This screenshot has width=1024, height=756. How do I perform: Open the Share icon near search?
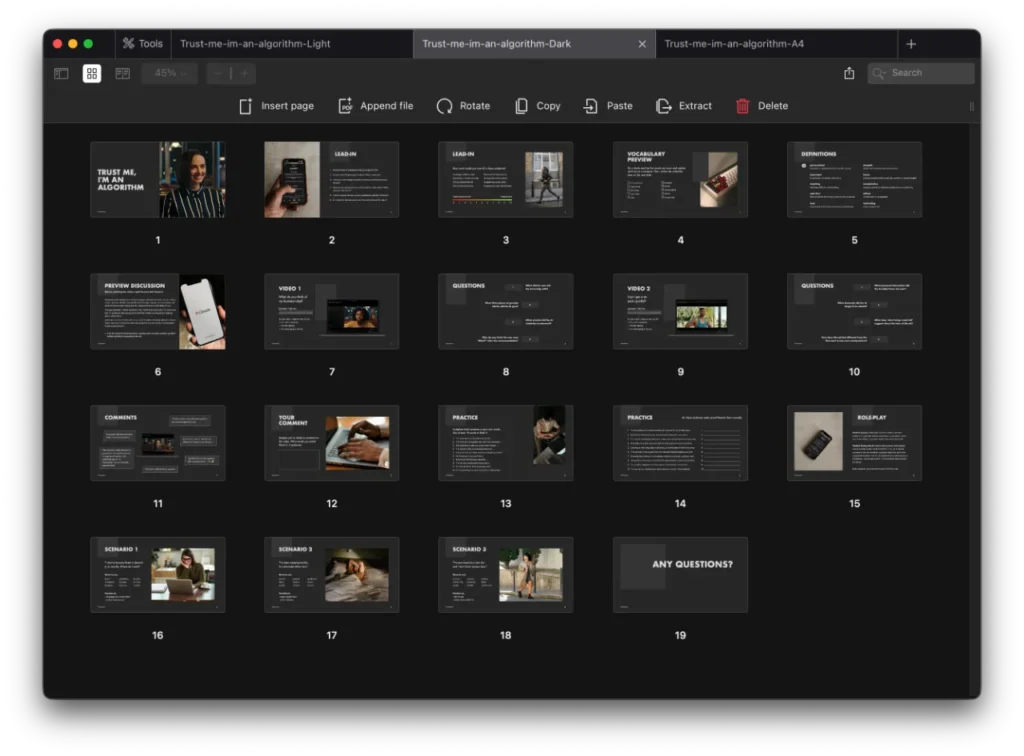[850, 73]
